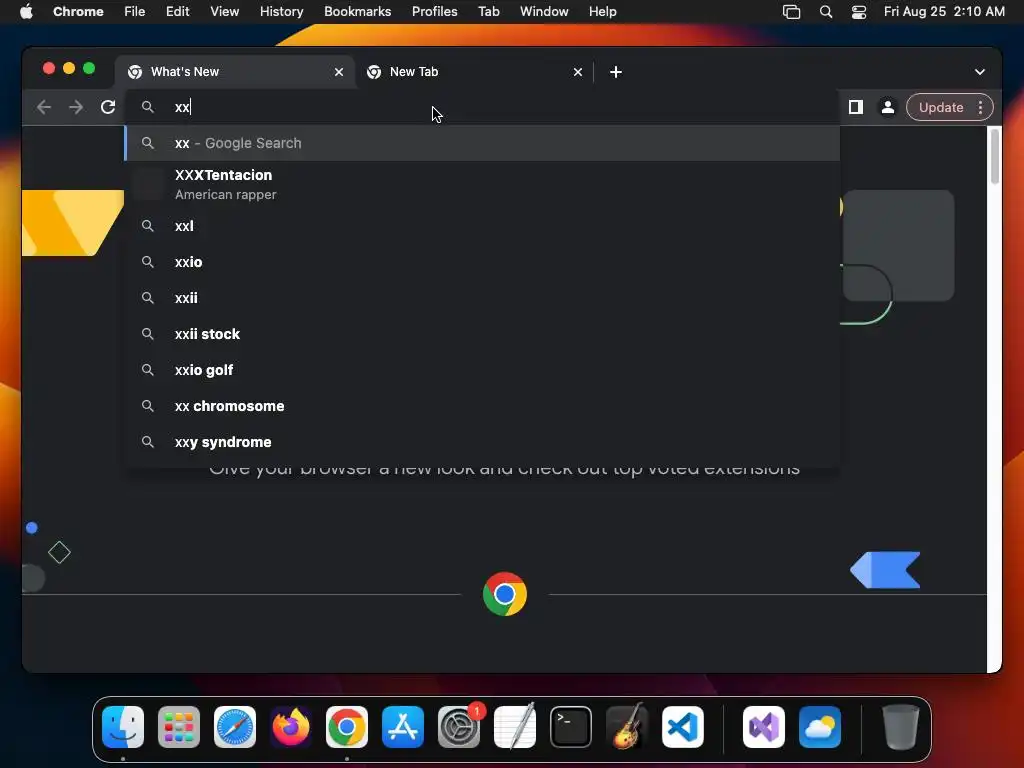Screen dimensions: 1024x768
Task: Open the Edit menu
Action: [178, 12]
